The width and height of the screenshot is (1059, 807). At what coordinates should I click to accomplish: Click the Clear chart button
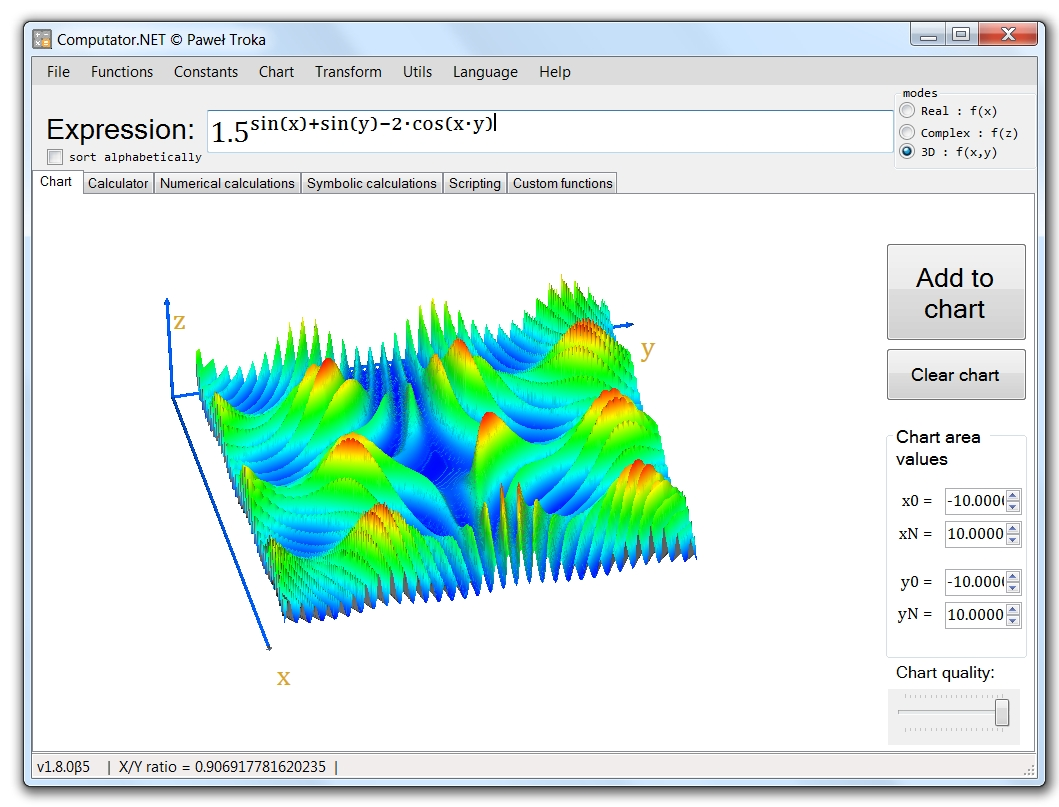[x=956, y=375]
